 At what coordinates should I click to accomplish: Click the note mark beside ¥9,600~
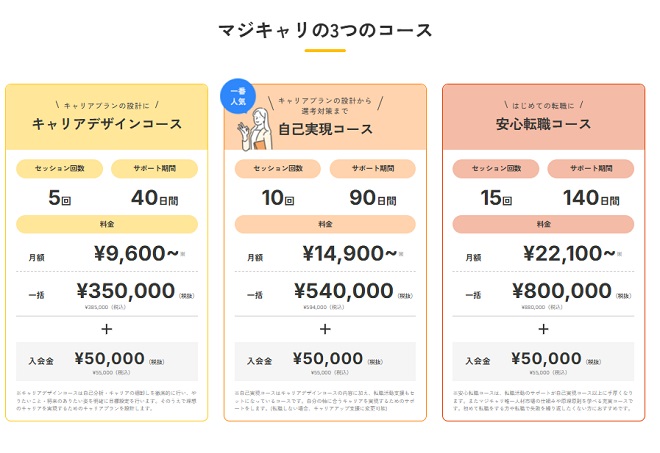[x=183, y=254]
